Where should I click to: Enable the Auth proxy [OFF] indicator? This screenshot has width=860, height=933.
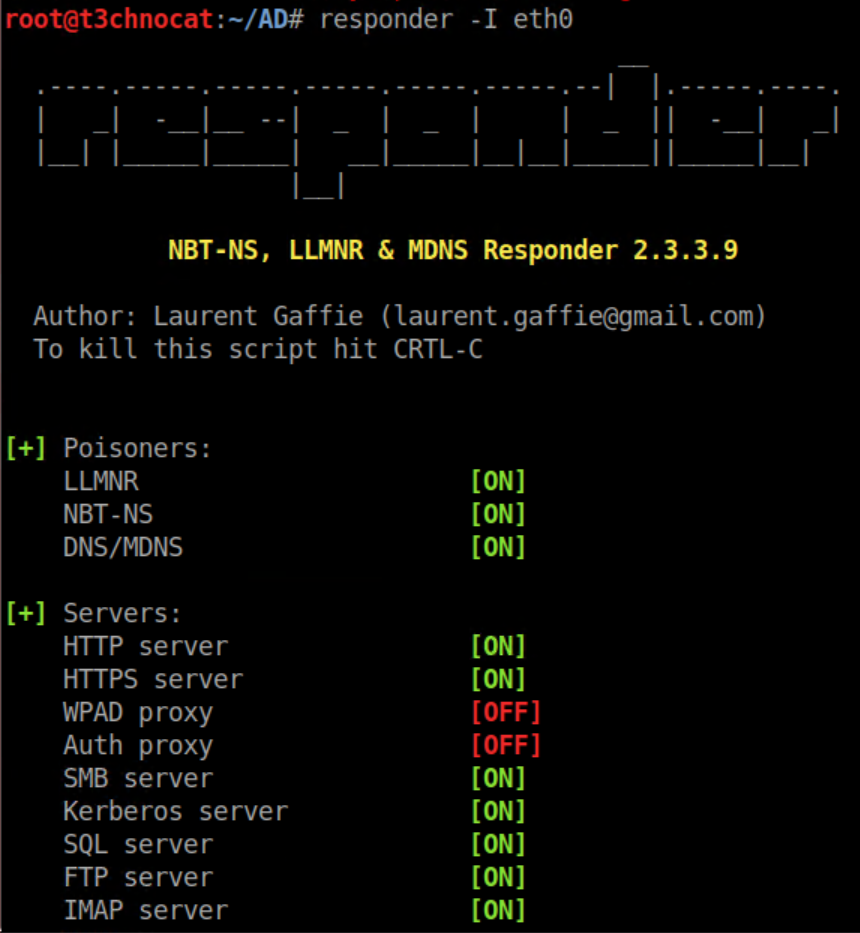506,746
